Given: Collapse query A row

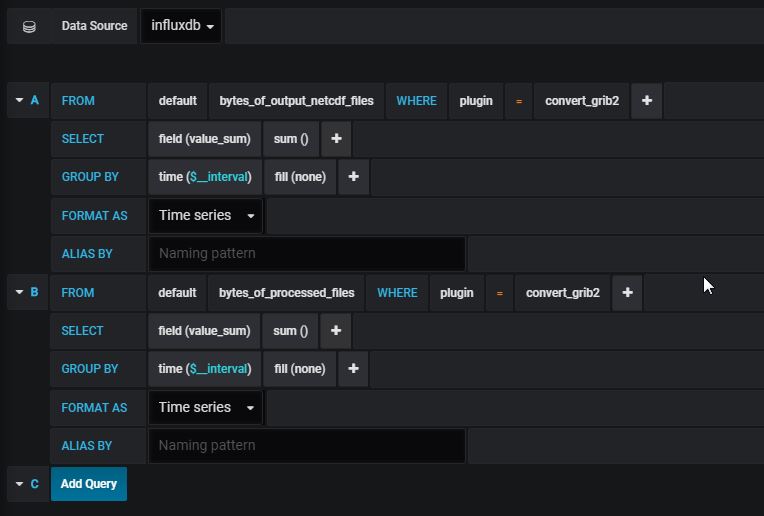Looking at the screenshot, I should point(20,101).
